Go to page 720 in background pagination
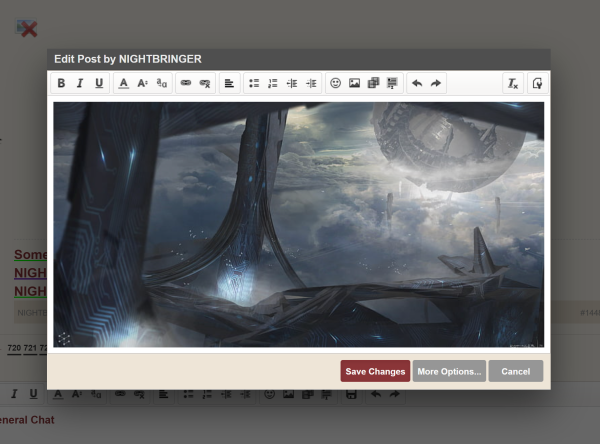 point(14,348)
